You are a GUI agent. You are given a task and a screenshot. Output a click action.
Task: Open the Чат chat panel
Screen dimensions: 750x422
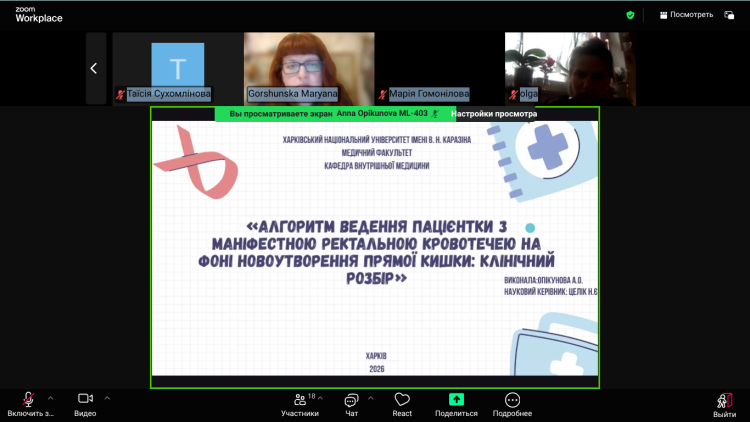click(351, 400)
